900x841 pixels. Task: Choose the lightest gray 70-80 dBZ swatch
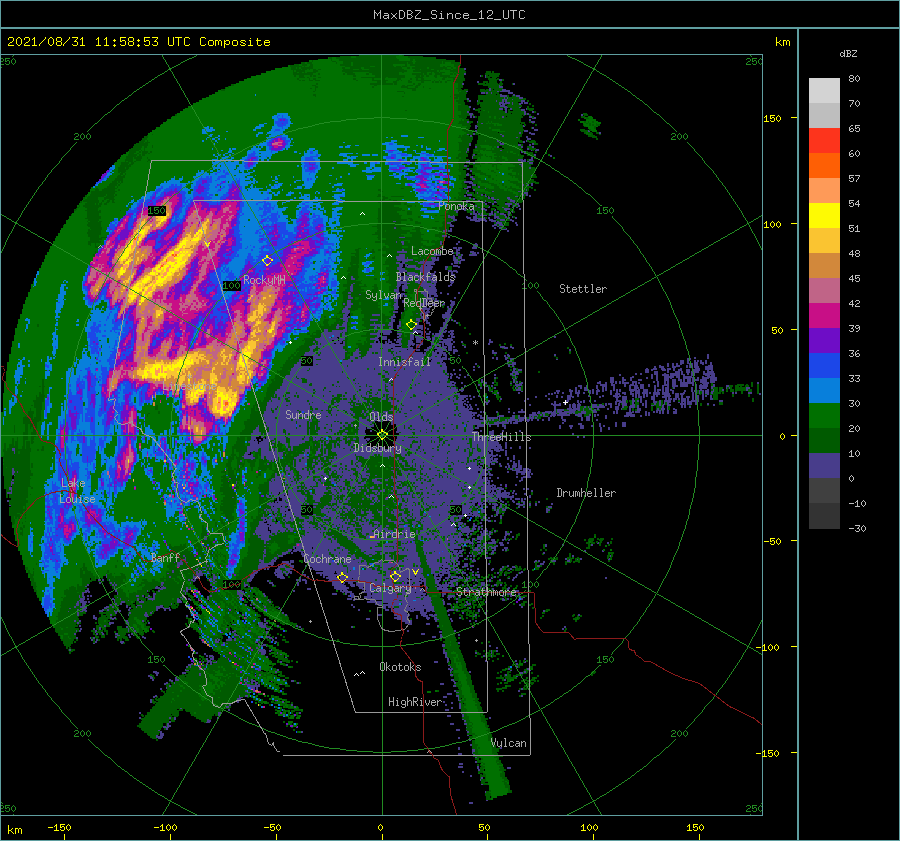pos(824,91)
